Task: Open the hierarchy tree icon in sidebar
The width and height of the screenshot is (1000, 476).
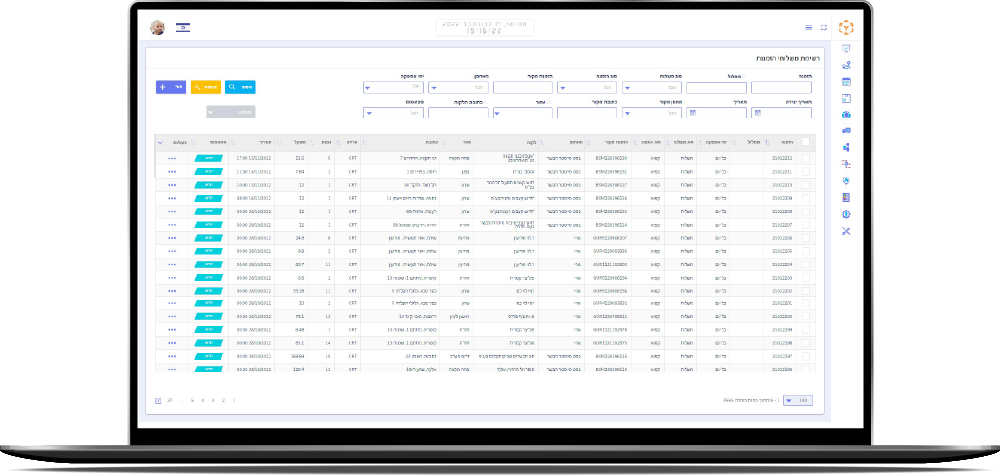Action: coord(846,147)
